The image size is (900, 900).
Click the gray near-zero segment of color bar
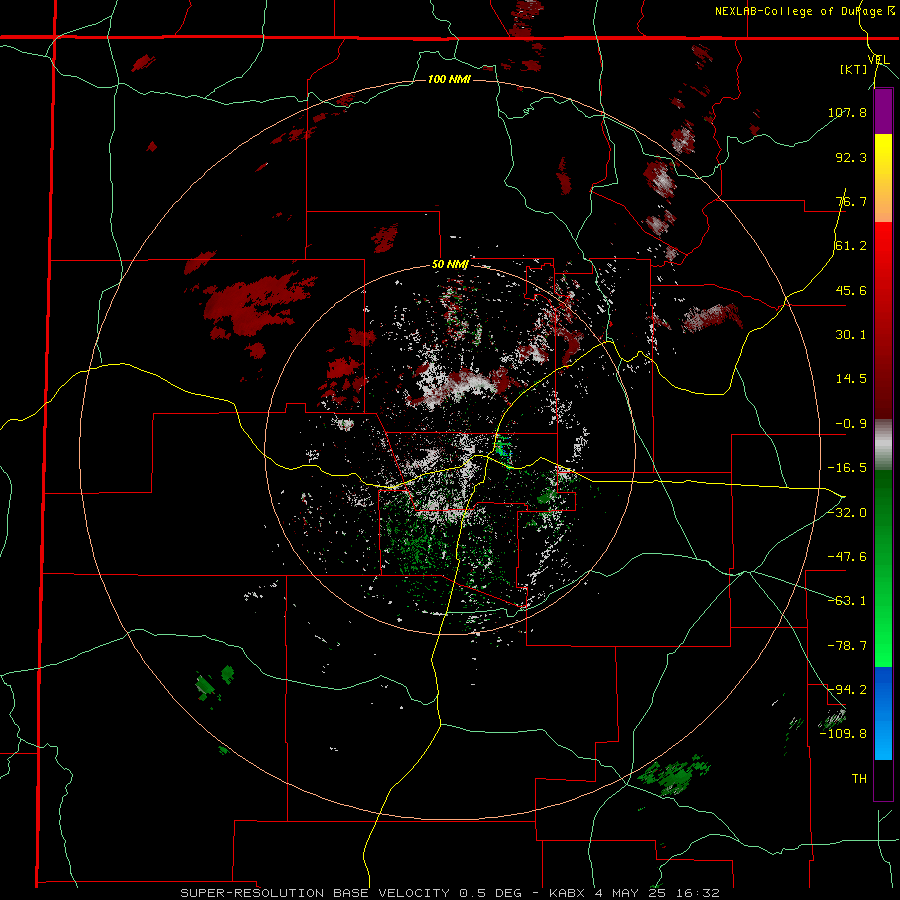[883, 444]
